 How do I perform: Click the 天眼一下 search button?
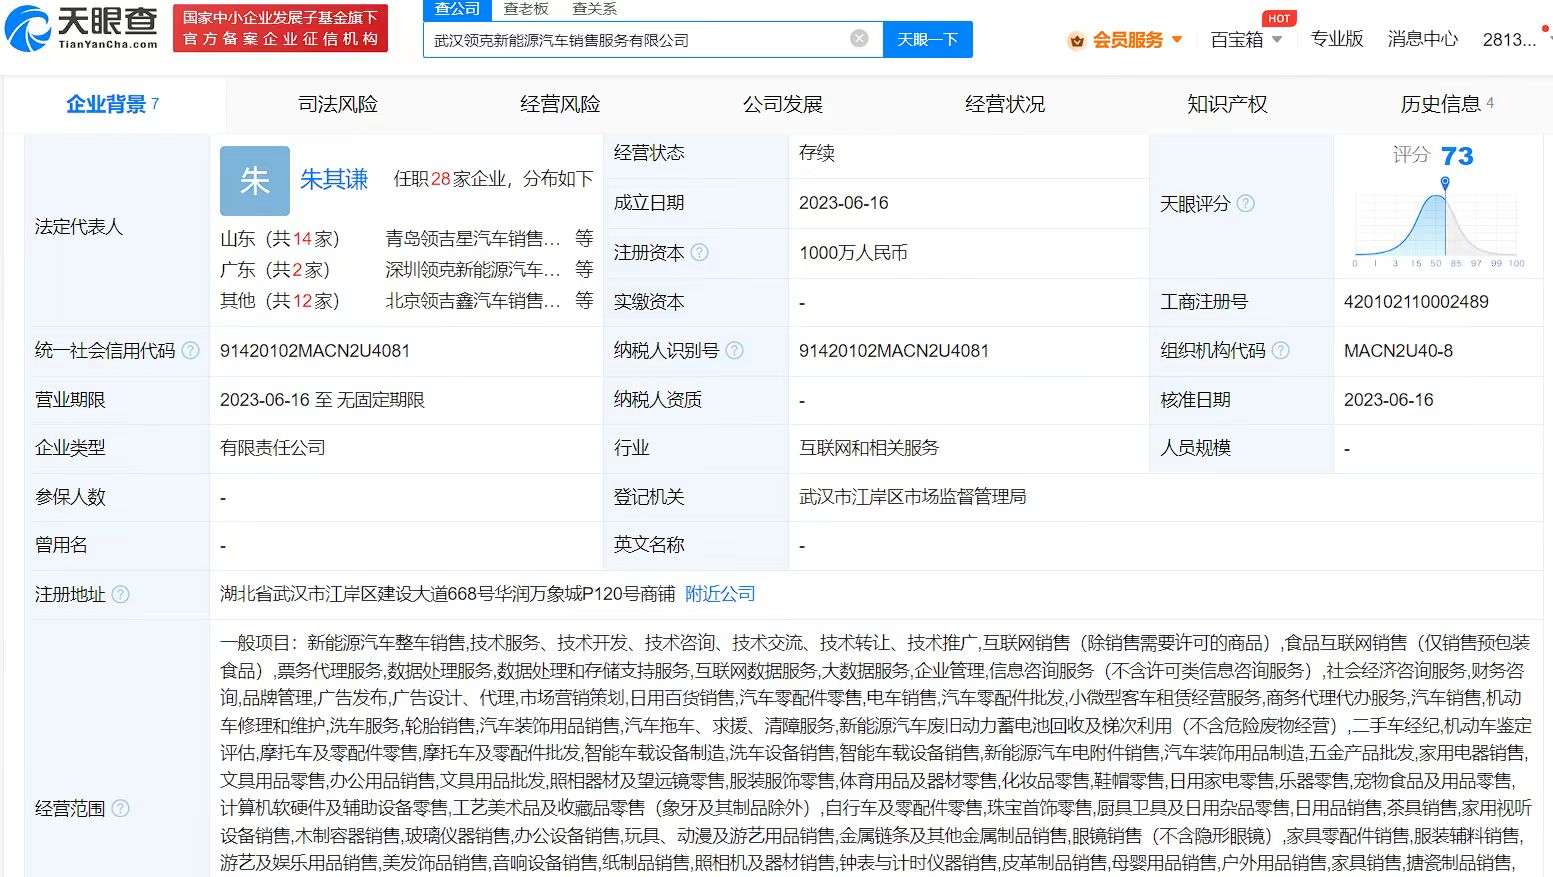pyautogui.click(x=927, y=39)
